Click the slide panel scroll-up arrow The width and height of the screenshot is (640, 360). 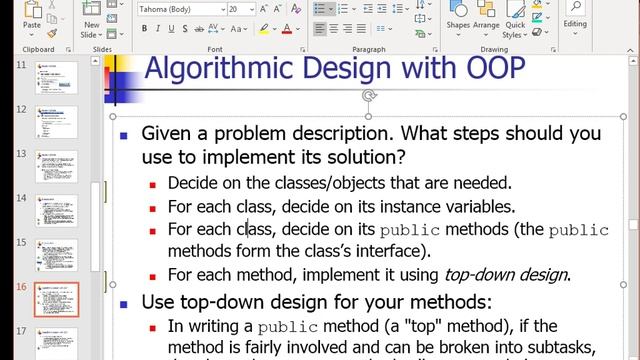click(95, 61)
